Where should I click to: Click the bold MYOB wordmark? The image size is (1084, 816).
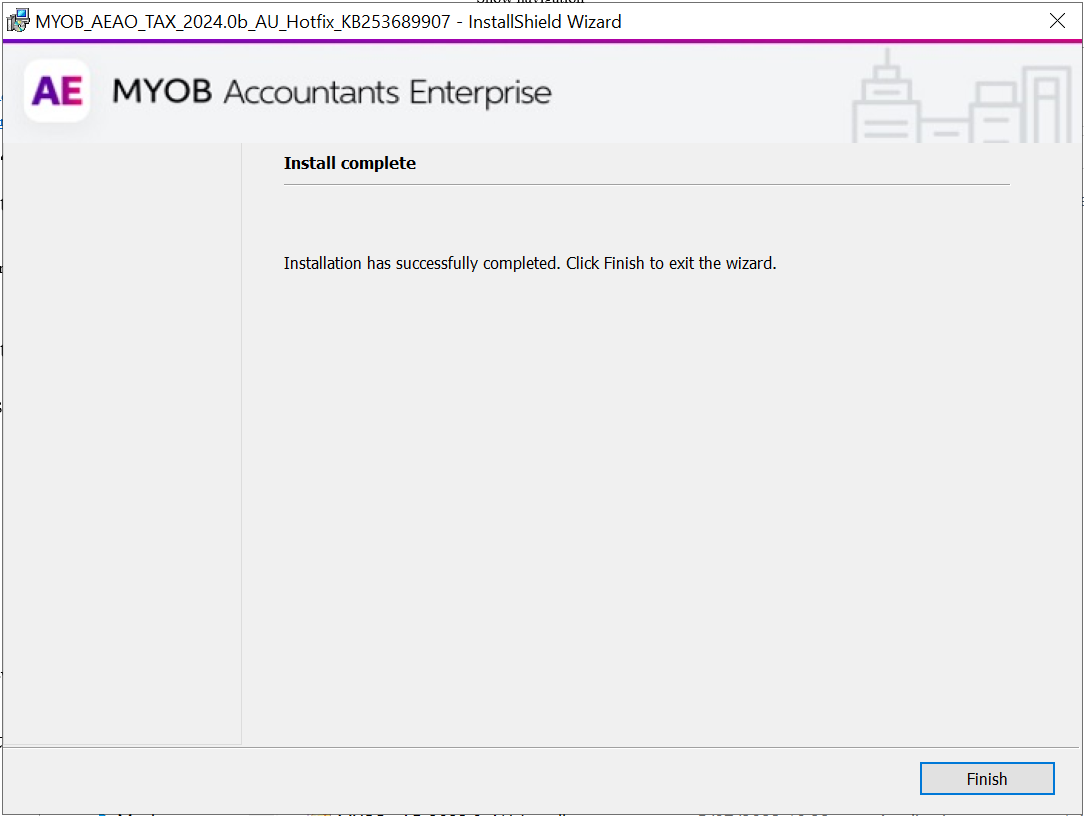(x=162, y=92)
